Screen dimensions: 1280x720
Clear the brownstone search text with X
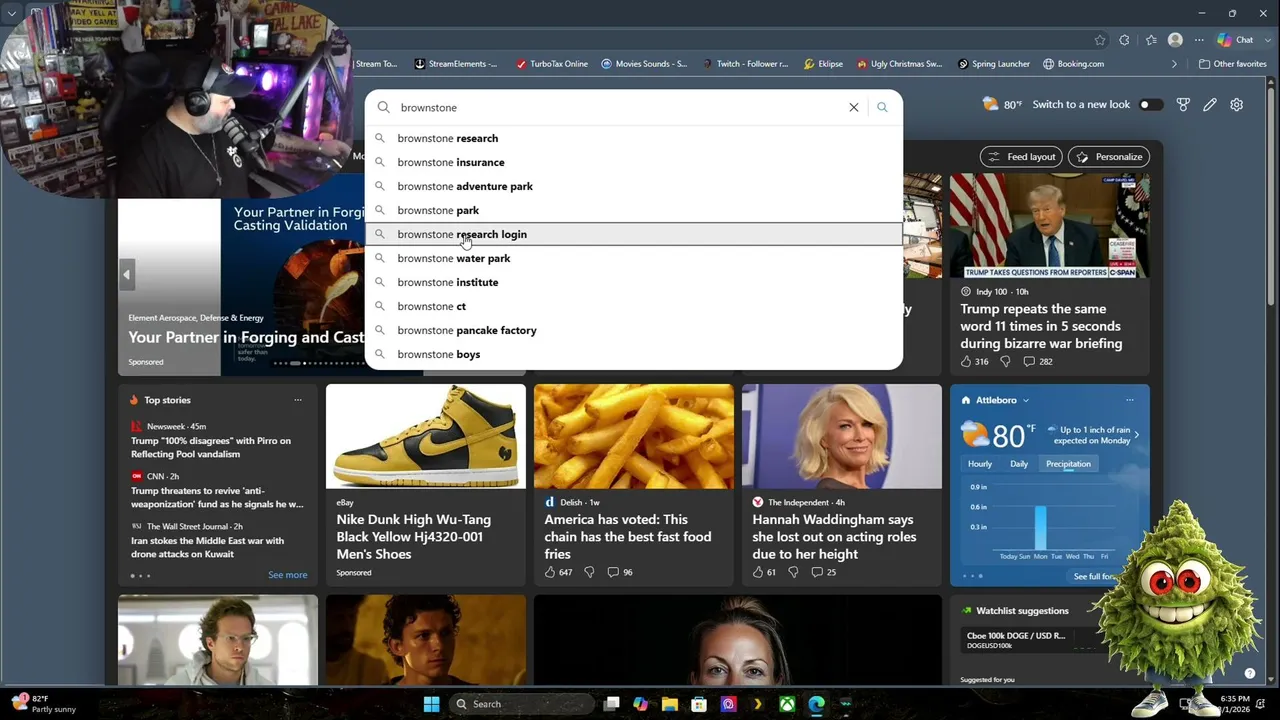854,107
